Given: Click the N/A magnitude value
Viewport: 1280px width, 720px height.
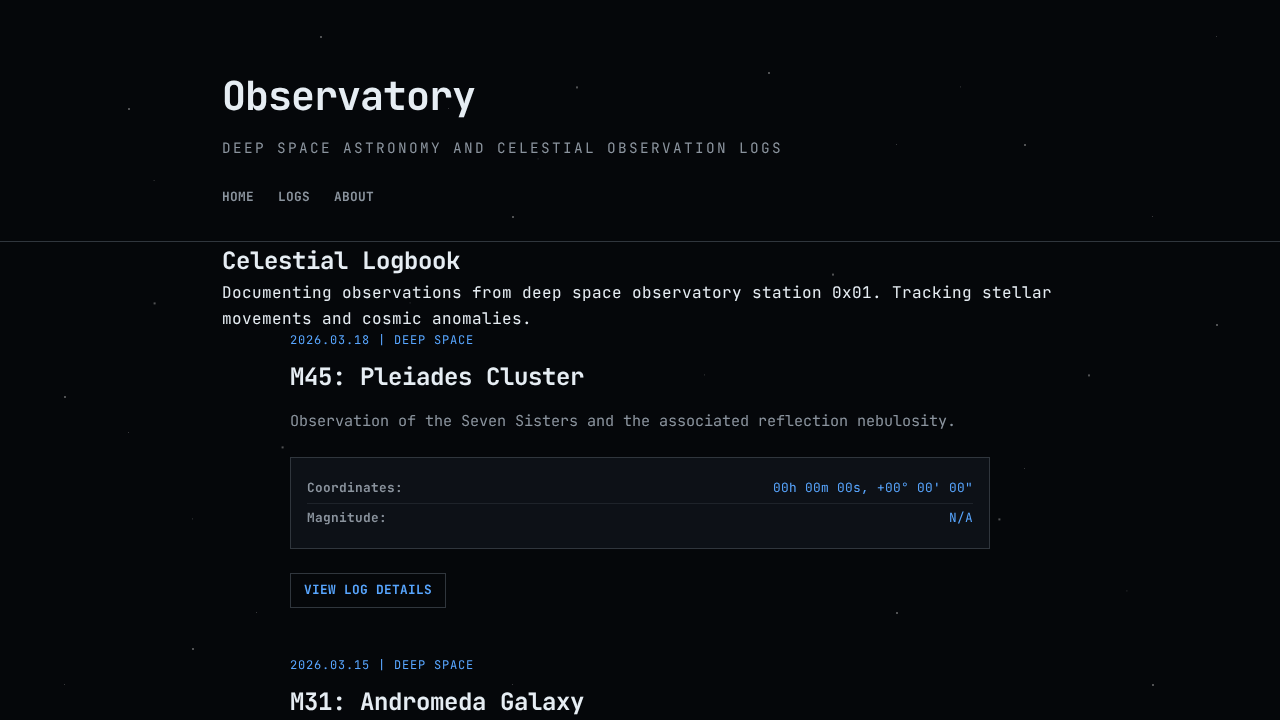Looking at the screenshot, I should pyautogui.click(x=961, y=517).
